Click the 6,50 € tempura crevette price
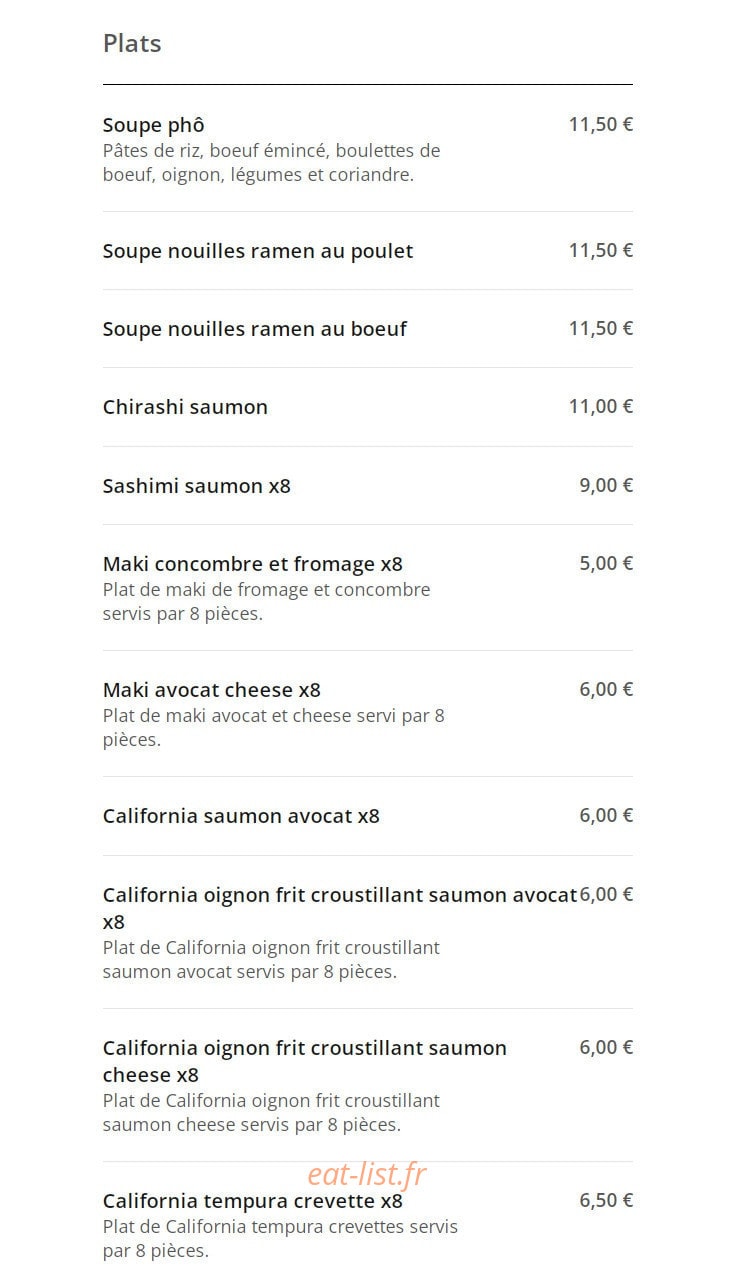 point(606,1200)
